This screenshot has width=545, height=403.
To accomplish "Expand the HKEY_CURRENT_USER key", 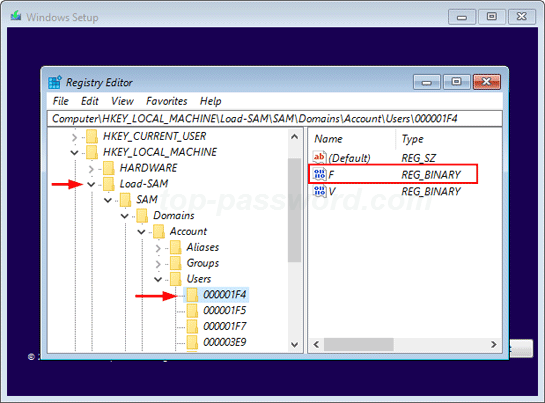I will coord(74,137).
